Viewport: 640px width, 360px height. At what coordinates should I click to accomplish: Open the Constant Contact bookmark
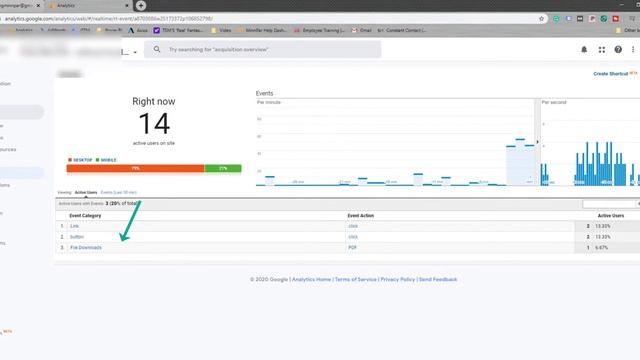click(402, 30)
